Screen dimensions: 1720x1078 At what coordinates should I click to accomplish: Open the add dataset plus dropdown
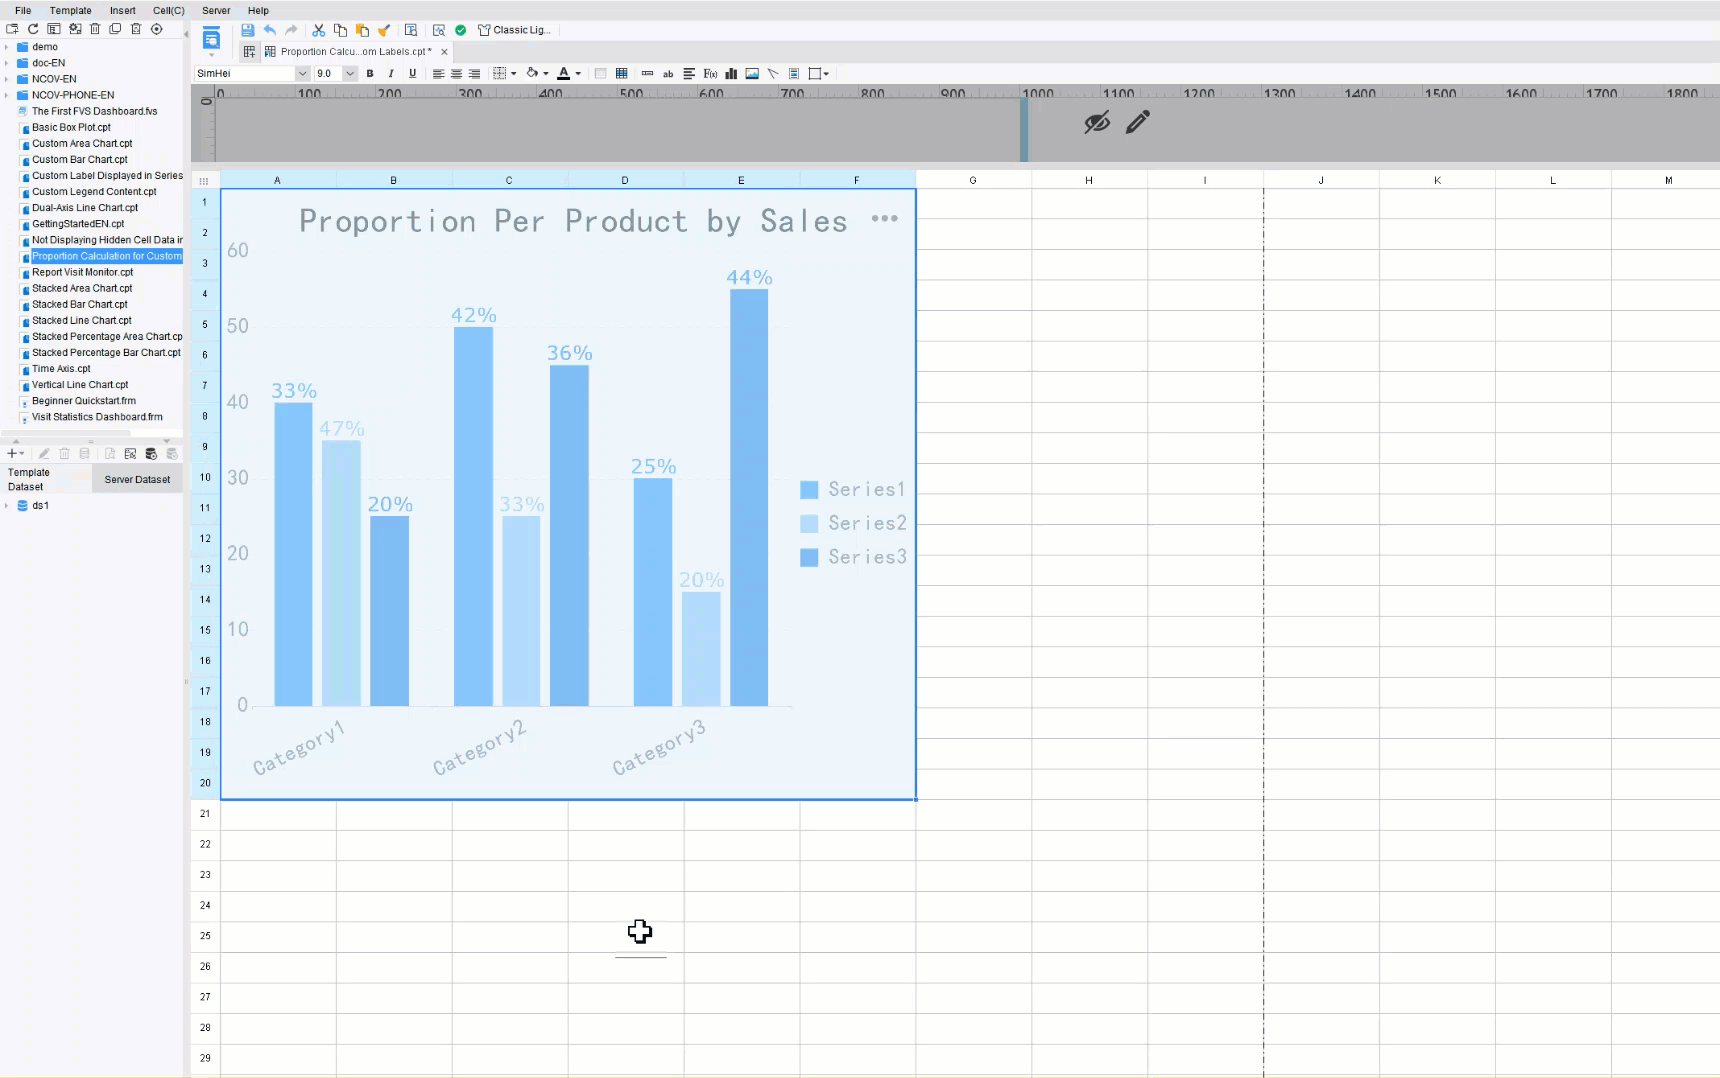coord(15,454)
